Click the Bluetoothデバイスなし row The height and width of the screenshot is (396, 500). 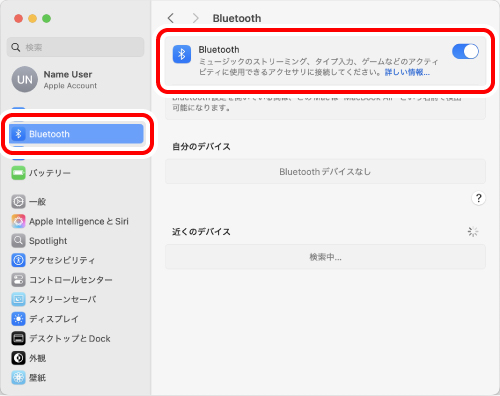(x=325, y=172)
